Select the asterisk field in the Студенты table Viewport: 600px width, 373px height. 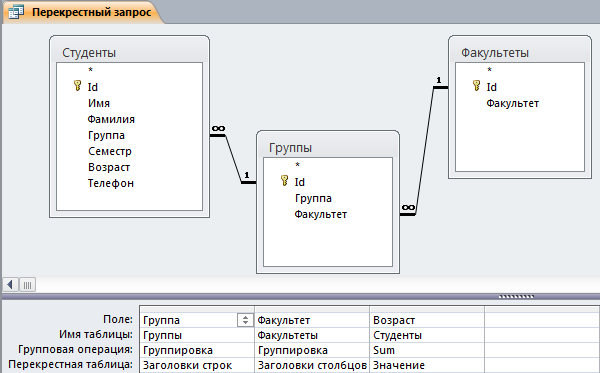[91, 70]
